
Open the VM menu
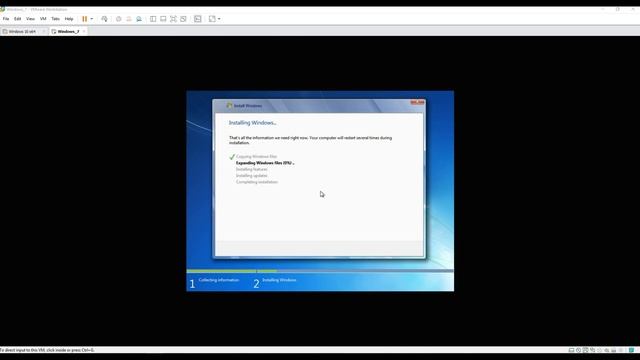pyautogui.click(x=43, y=19)
